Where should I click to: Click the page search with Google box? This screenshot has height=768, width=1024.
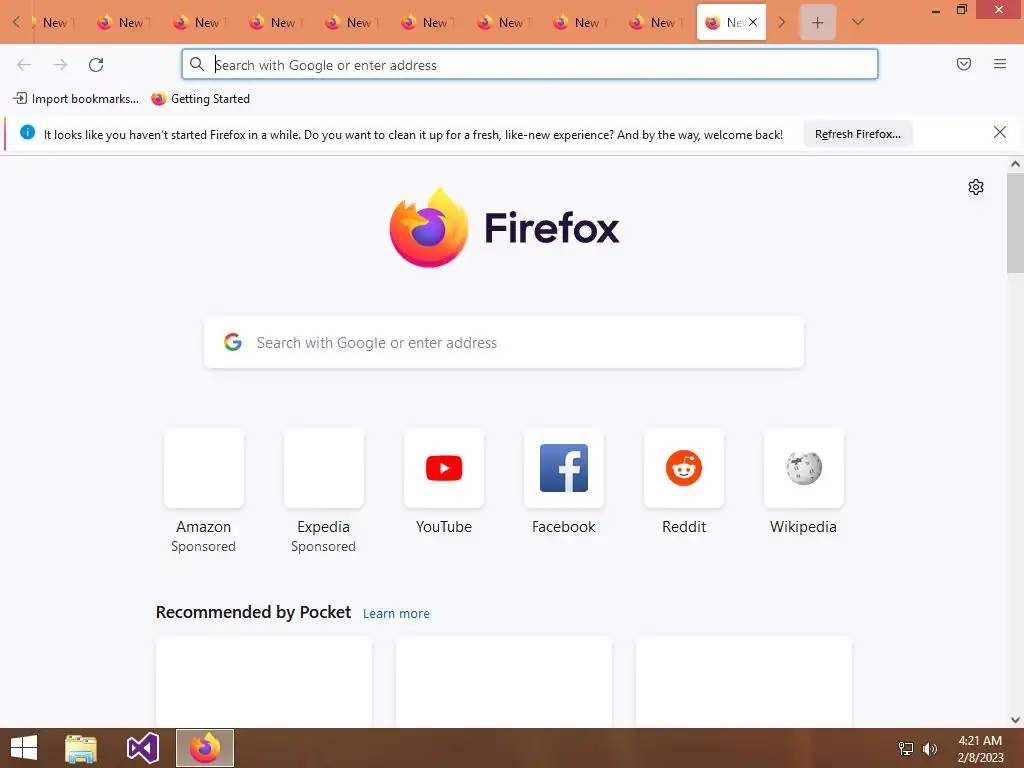[504, 343]
